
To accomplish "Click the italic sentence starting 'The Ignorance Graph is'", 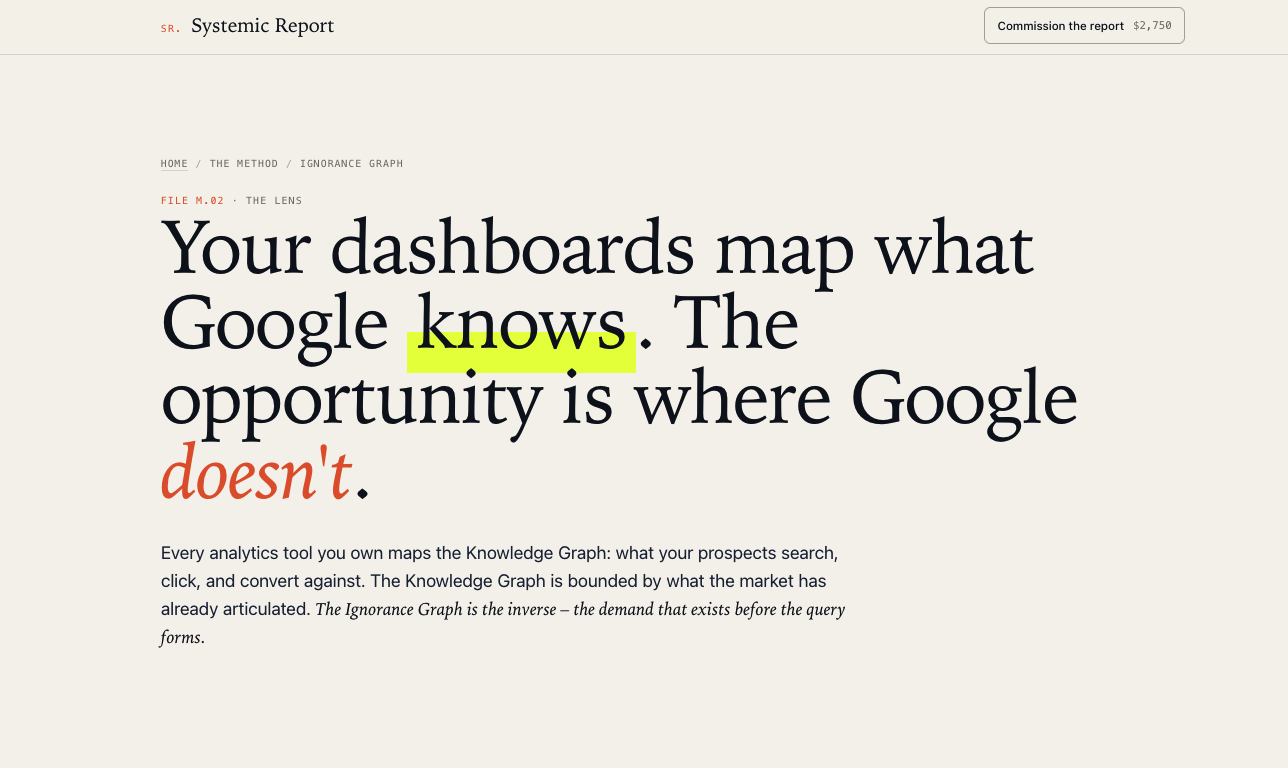I will 502,623.
